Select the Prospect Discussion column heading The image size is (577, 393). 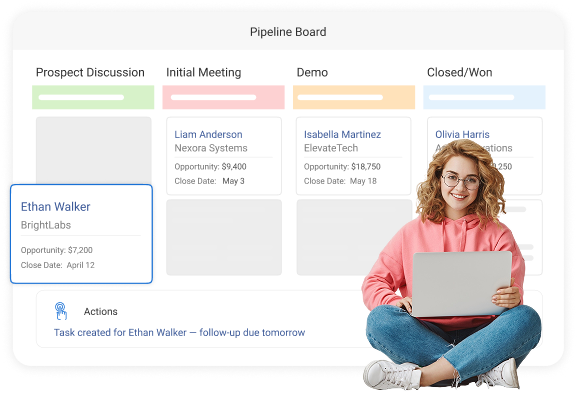90,72
